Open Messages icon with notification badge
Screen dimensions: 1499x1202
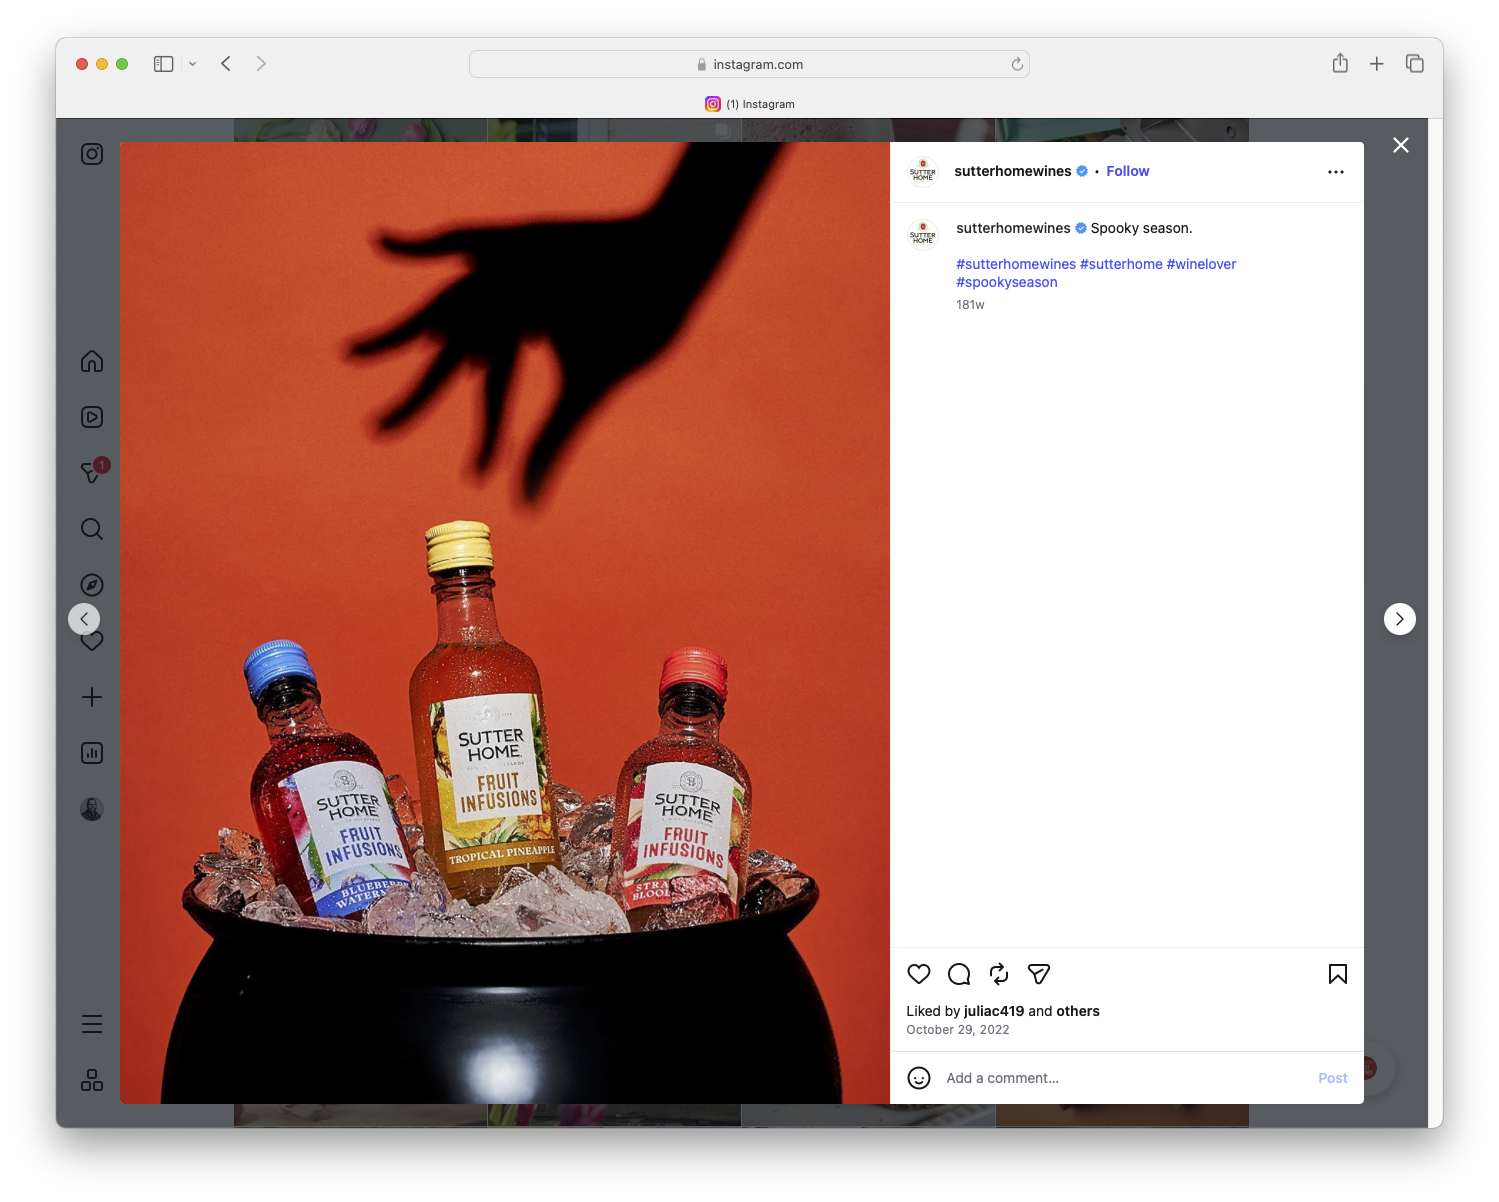tap(91, 473)
